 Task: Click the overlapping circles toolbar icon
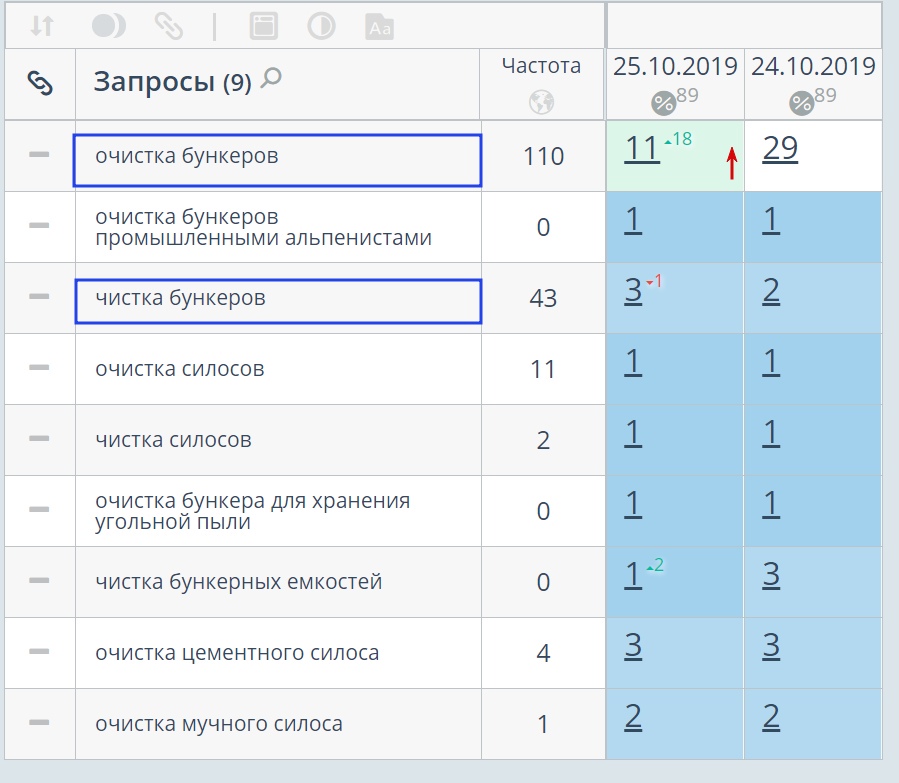click(x=108, y=26)
